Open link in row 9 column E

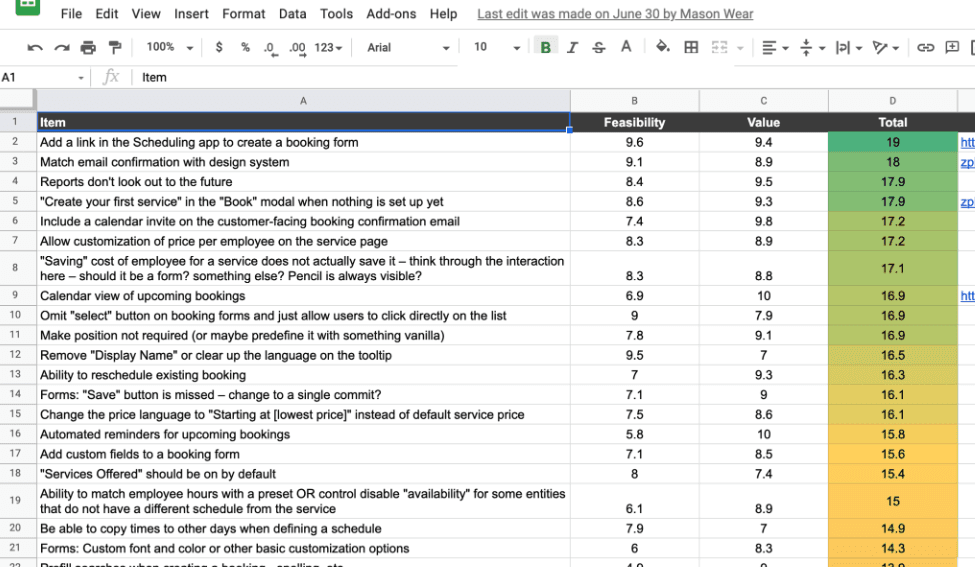tap(967, 296)
